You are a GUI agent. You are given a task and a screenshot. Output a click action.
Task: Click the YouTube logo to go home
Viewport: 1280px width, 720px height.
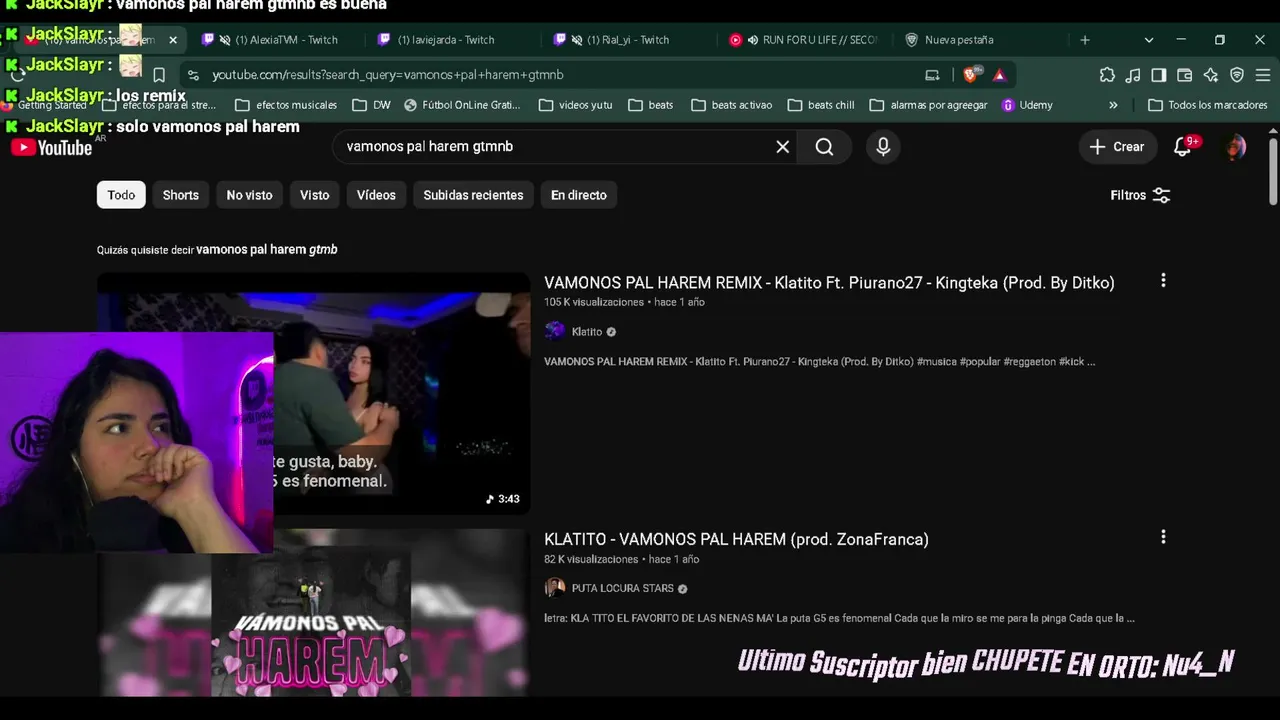pyautogui.click(x=51, y=148)
